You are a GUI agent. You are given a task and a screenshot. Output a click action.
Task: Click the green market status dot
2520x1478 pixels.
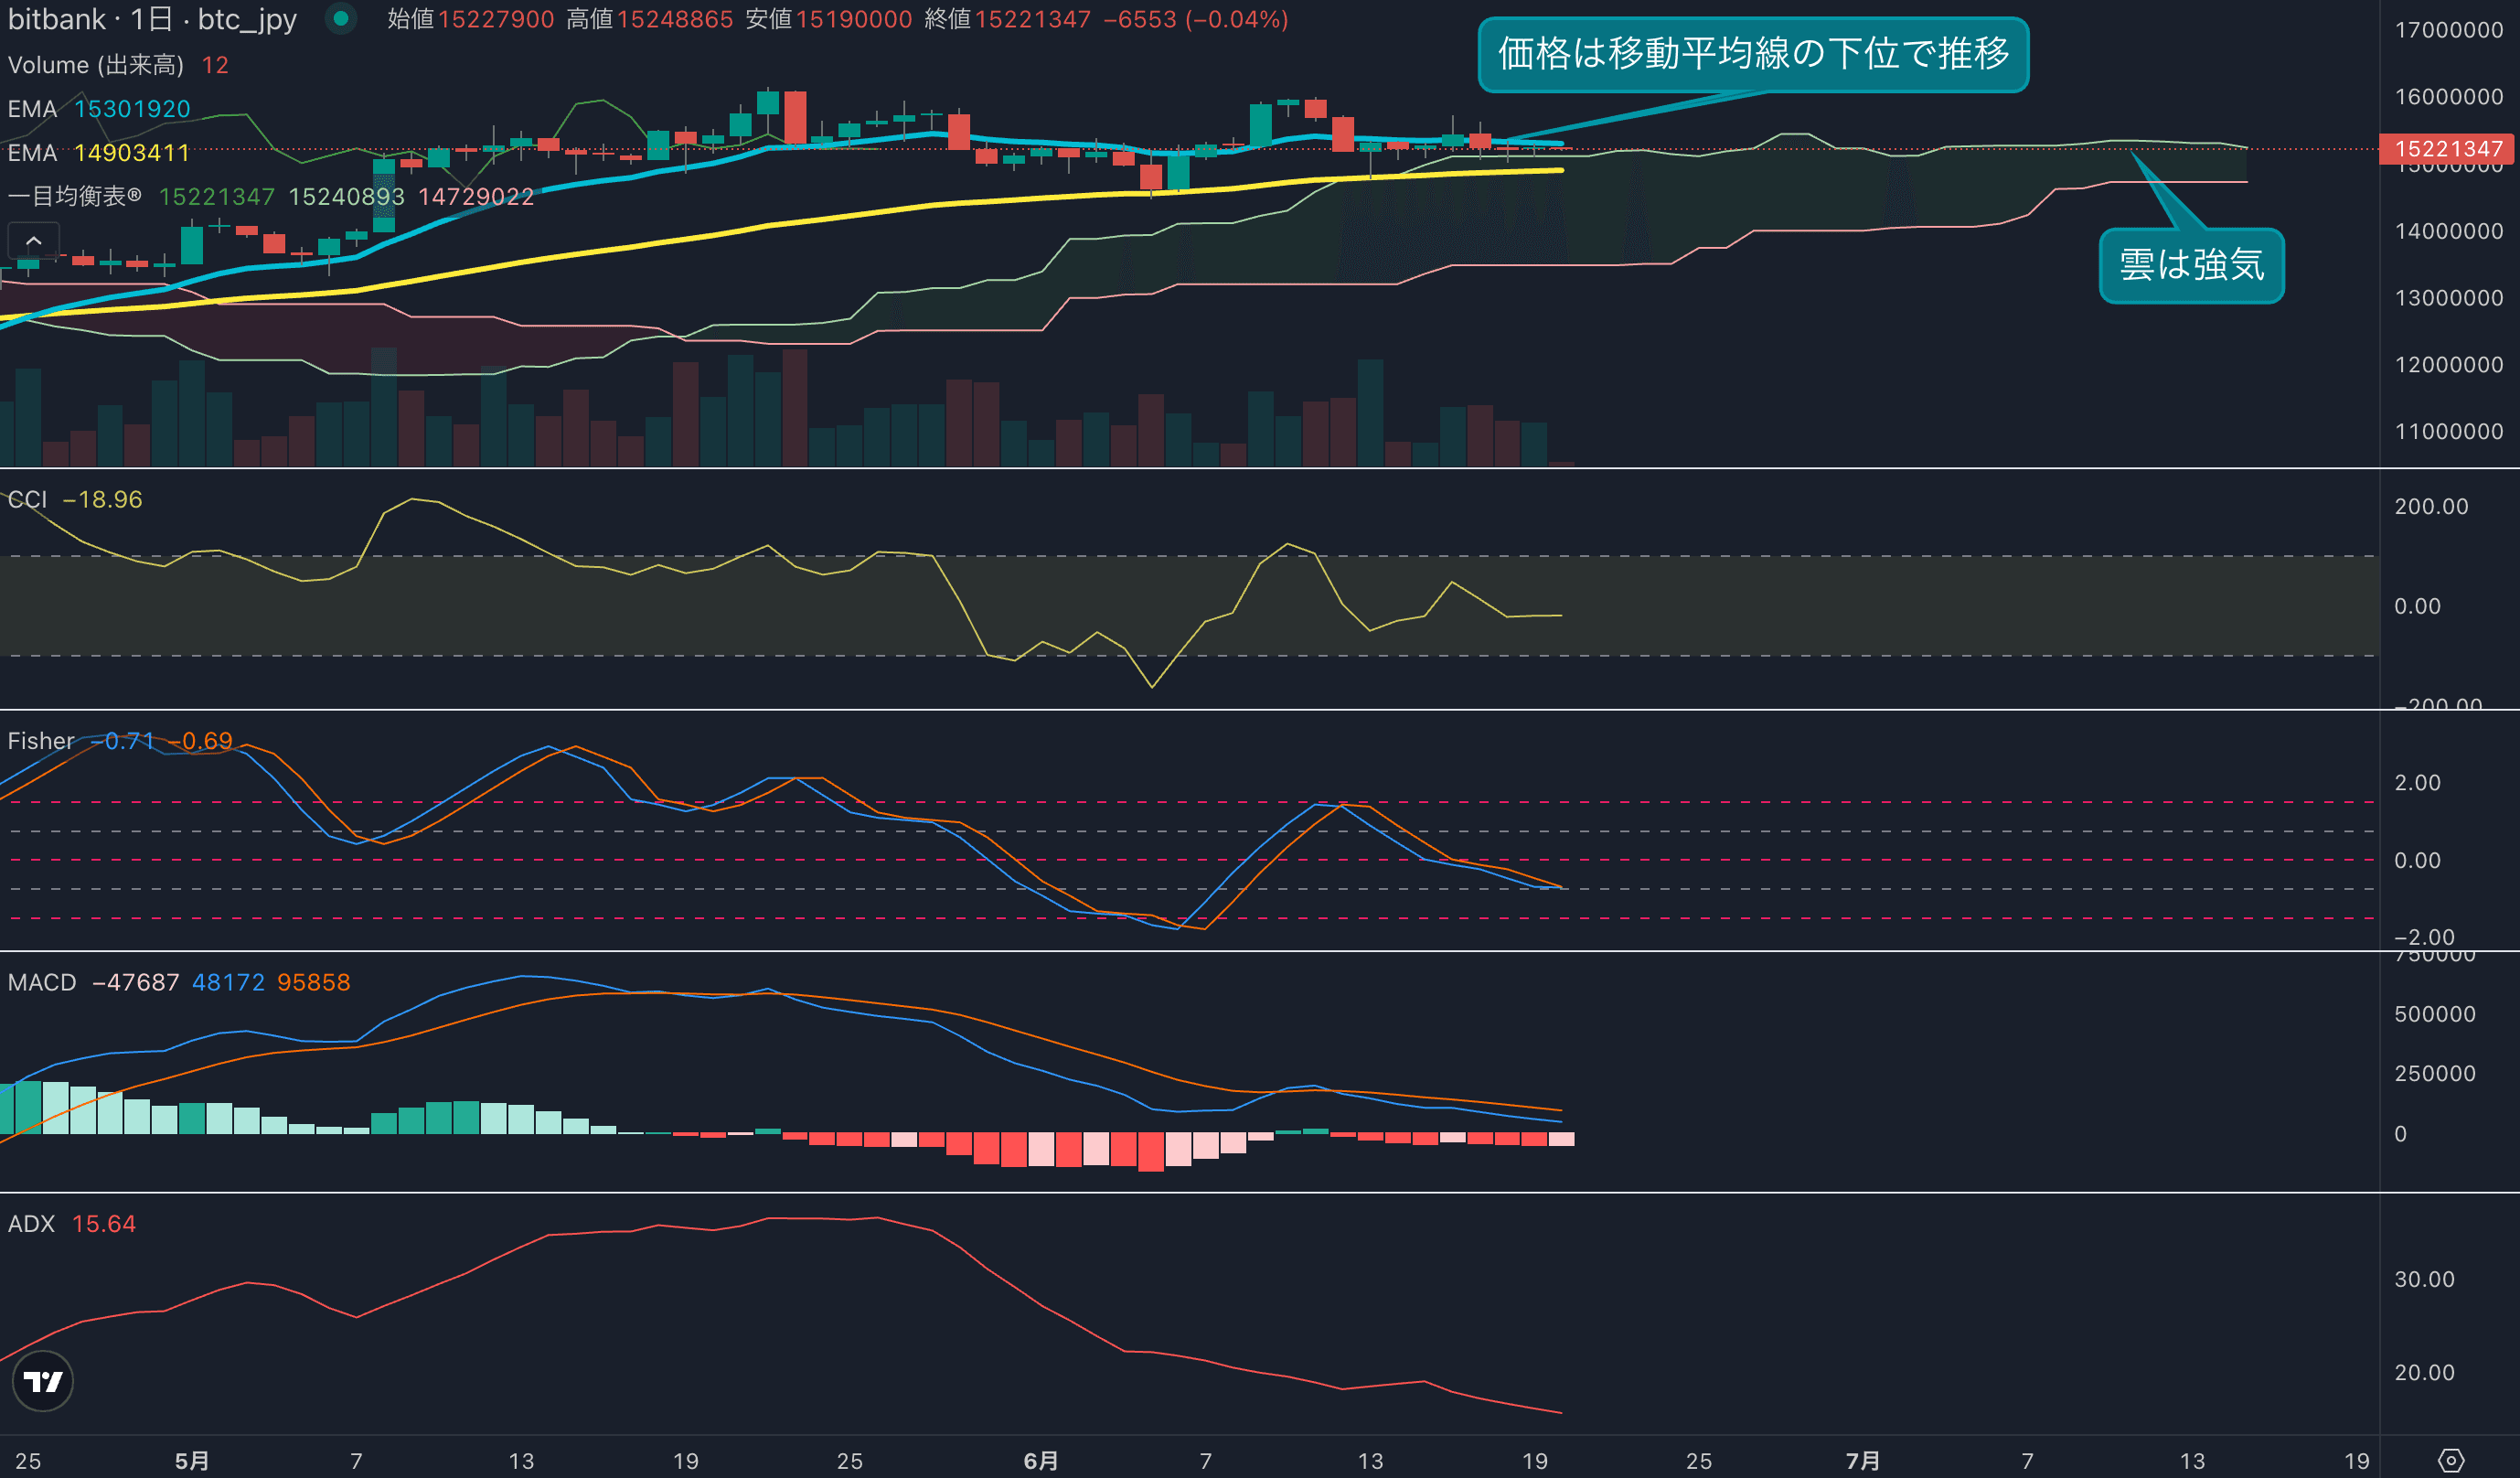point(341,19)
